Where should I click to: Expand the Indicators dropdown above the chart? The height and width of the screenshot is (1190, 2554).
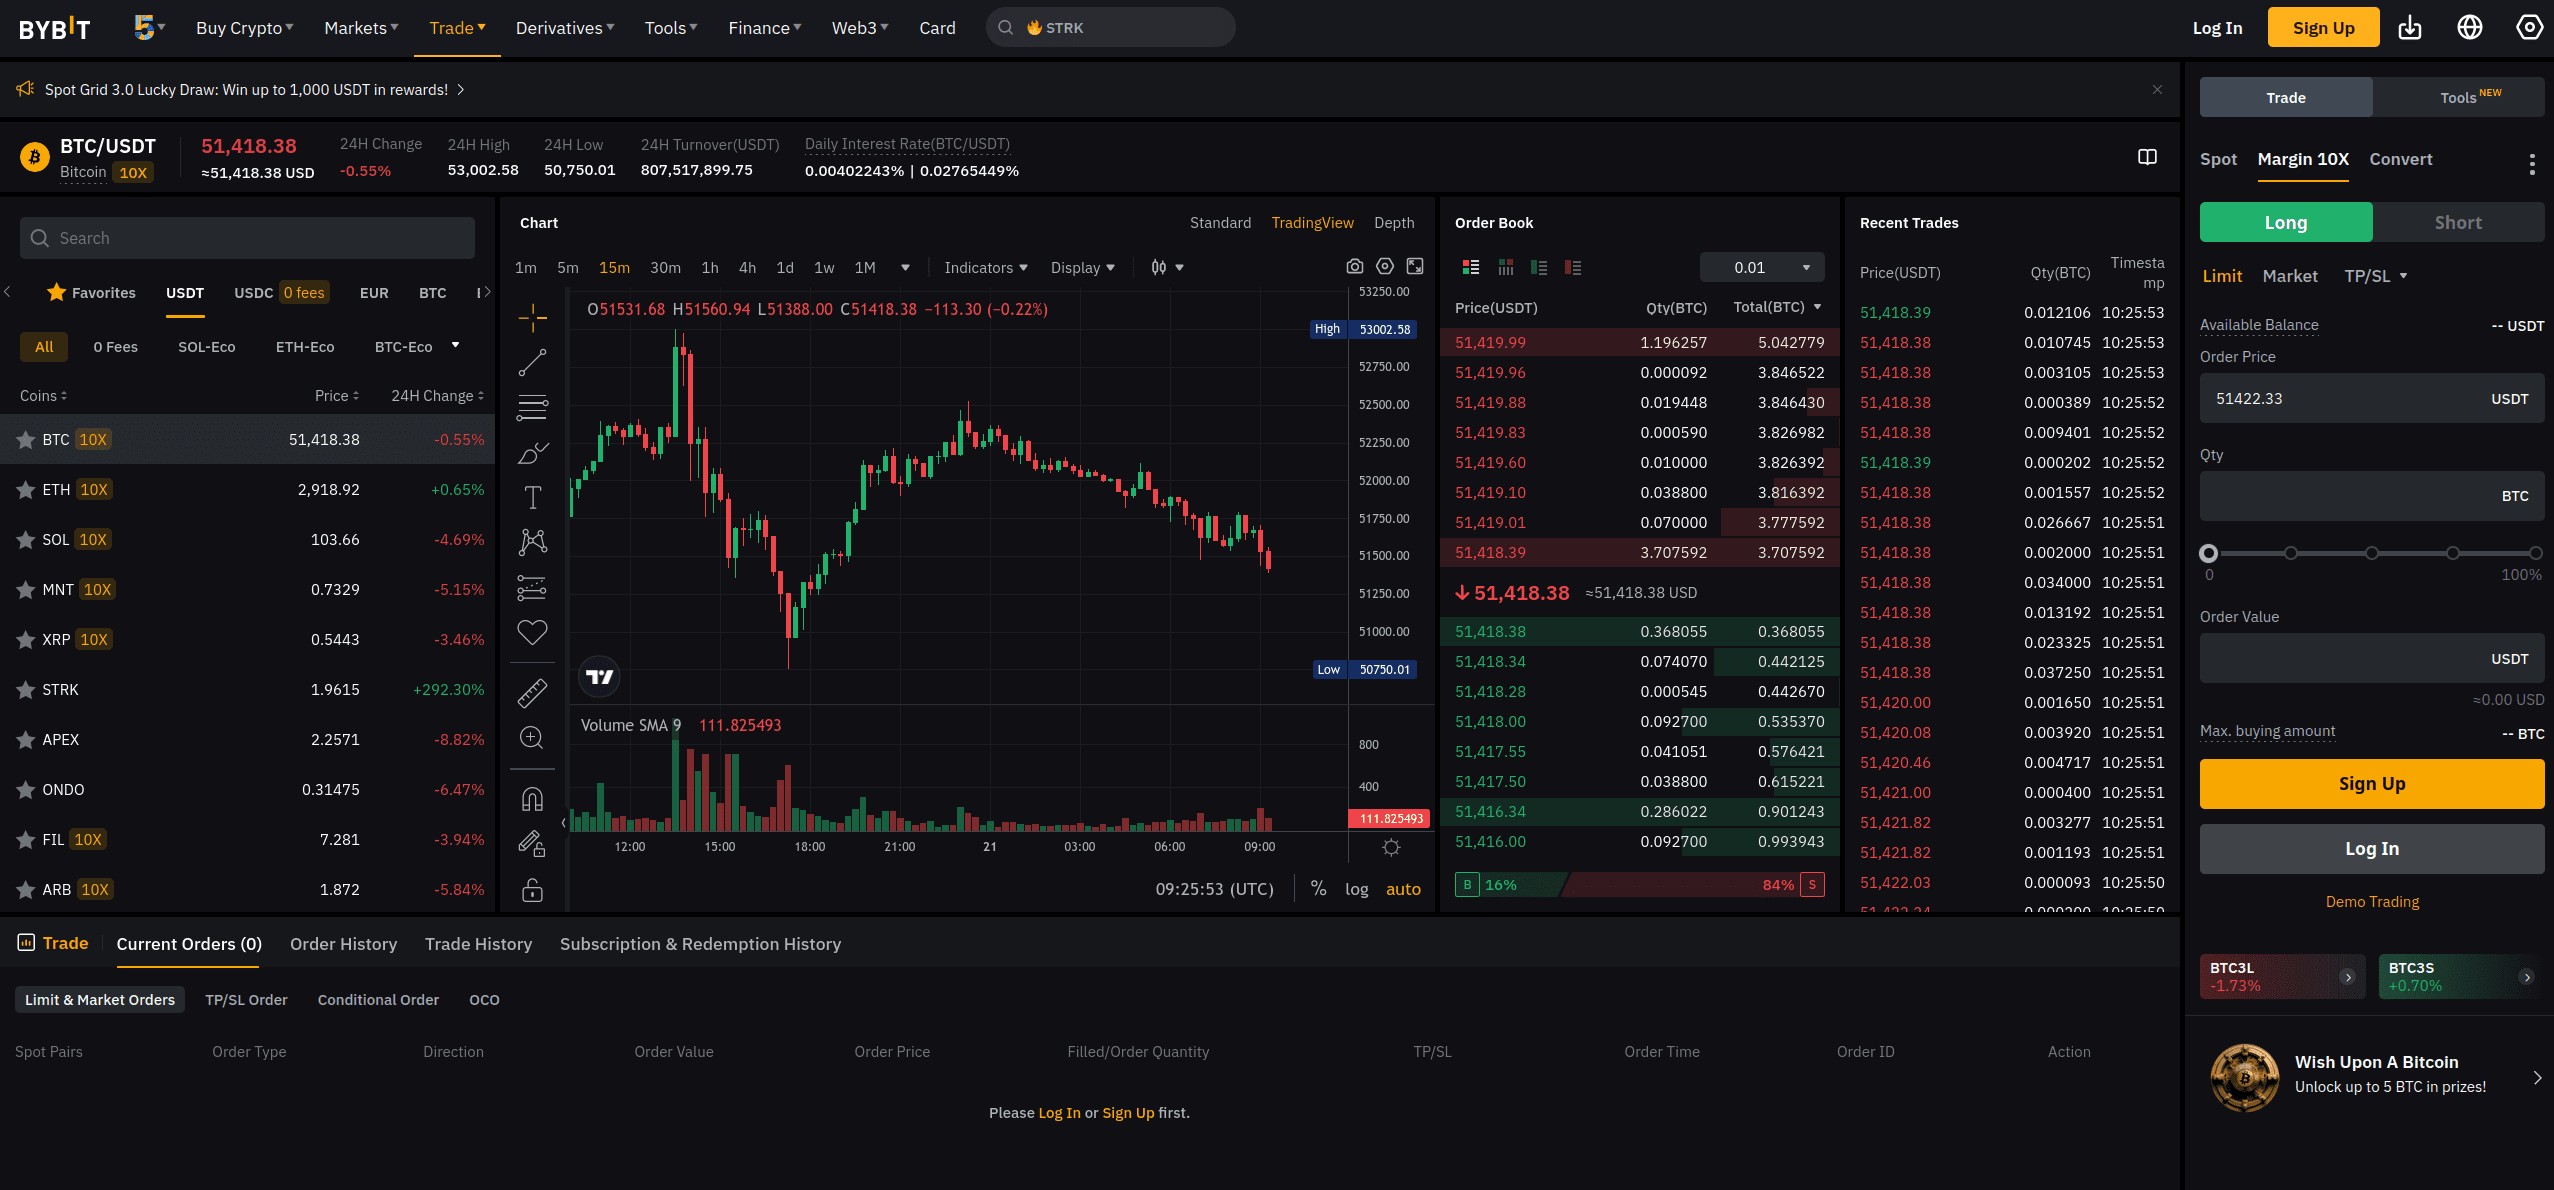click(984, 267)
